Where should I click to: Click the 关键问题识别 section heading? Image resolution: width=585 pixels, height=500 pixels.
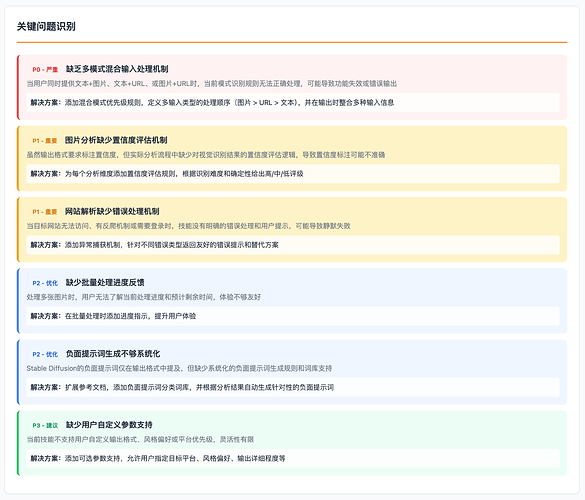tap(46, 26)
